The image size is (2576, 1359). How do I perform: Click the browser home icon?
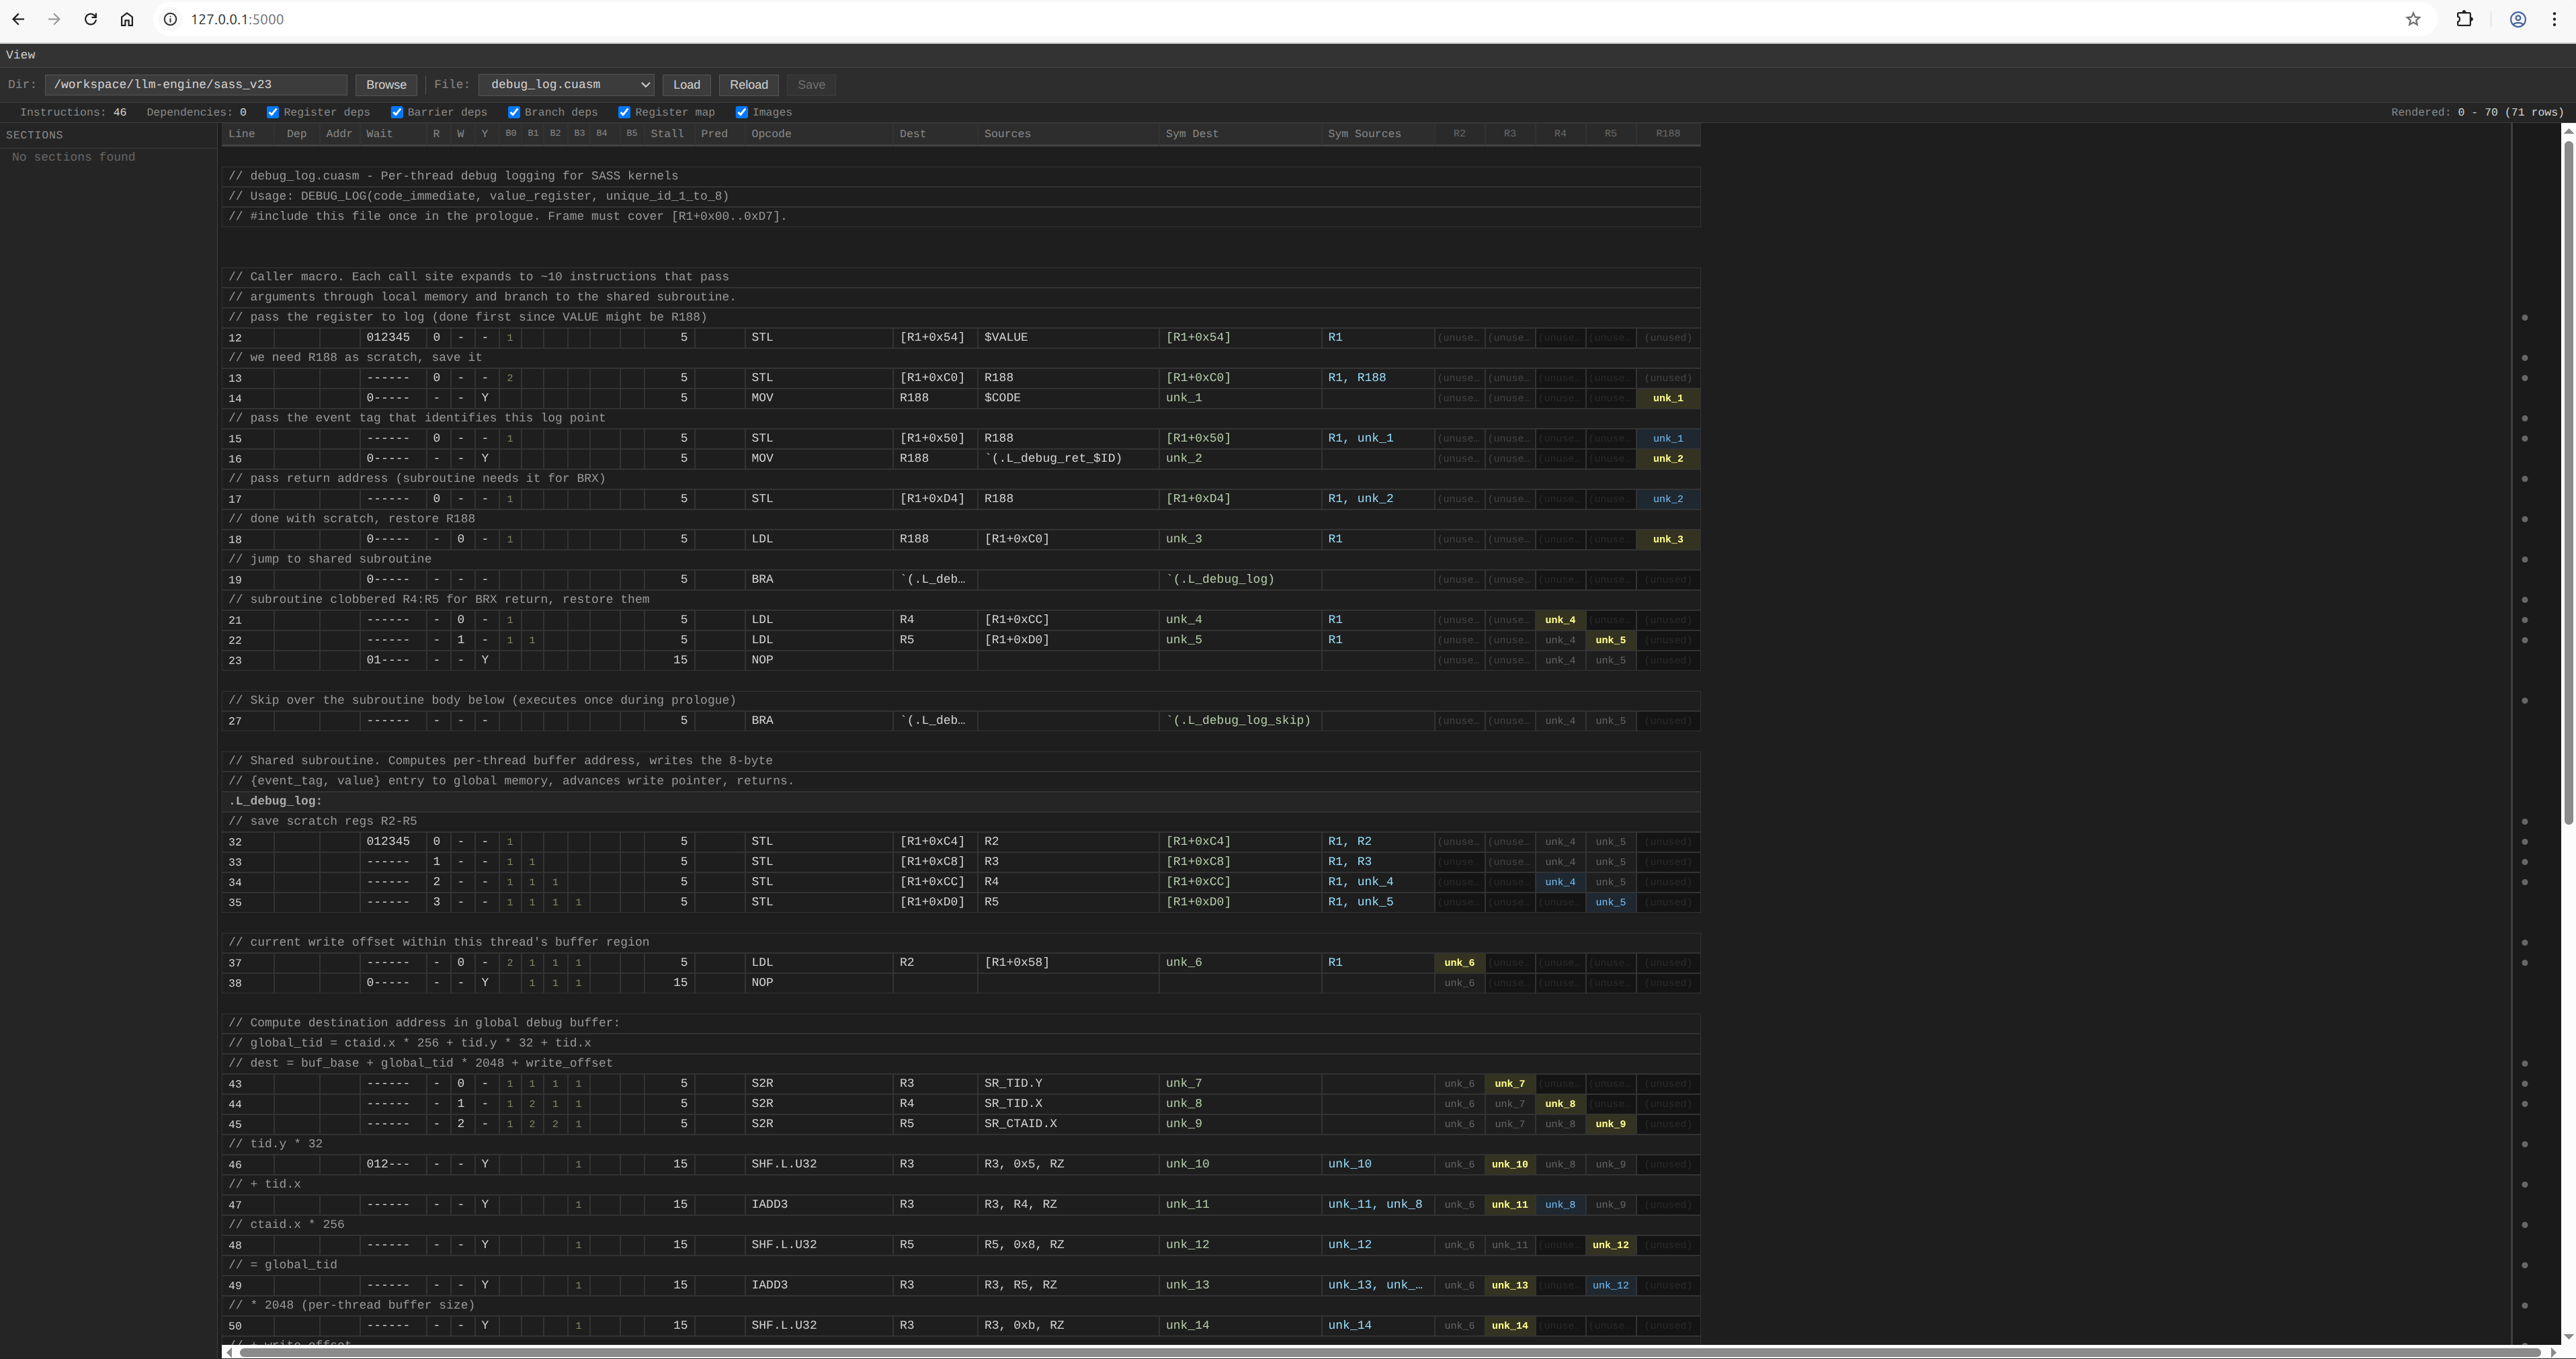click(127, 19)
